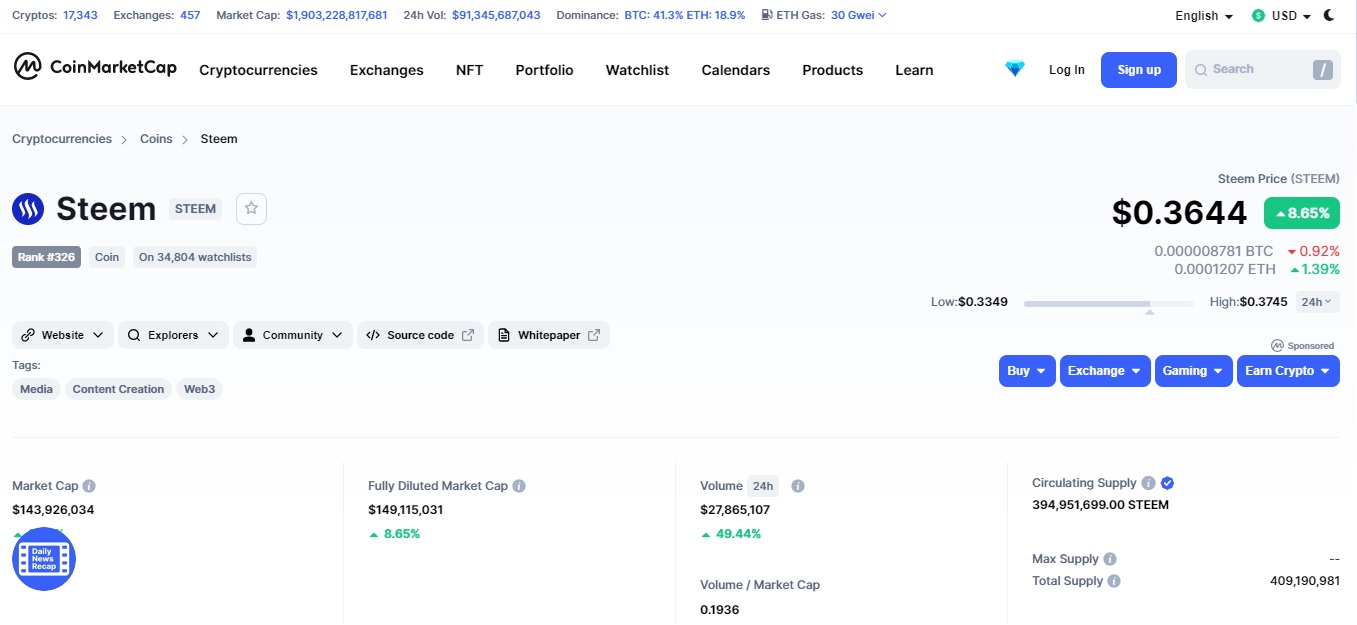Open the Portfolio menu item

coord(544,70)
